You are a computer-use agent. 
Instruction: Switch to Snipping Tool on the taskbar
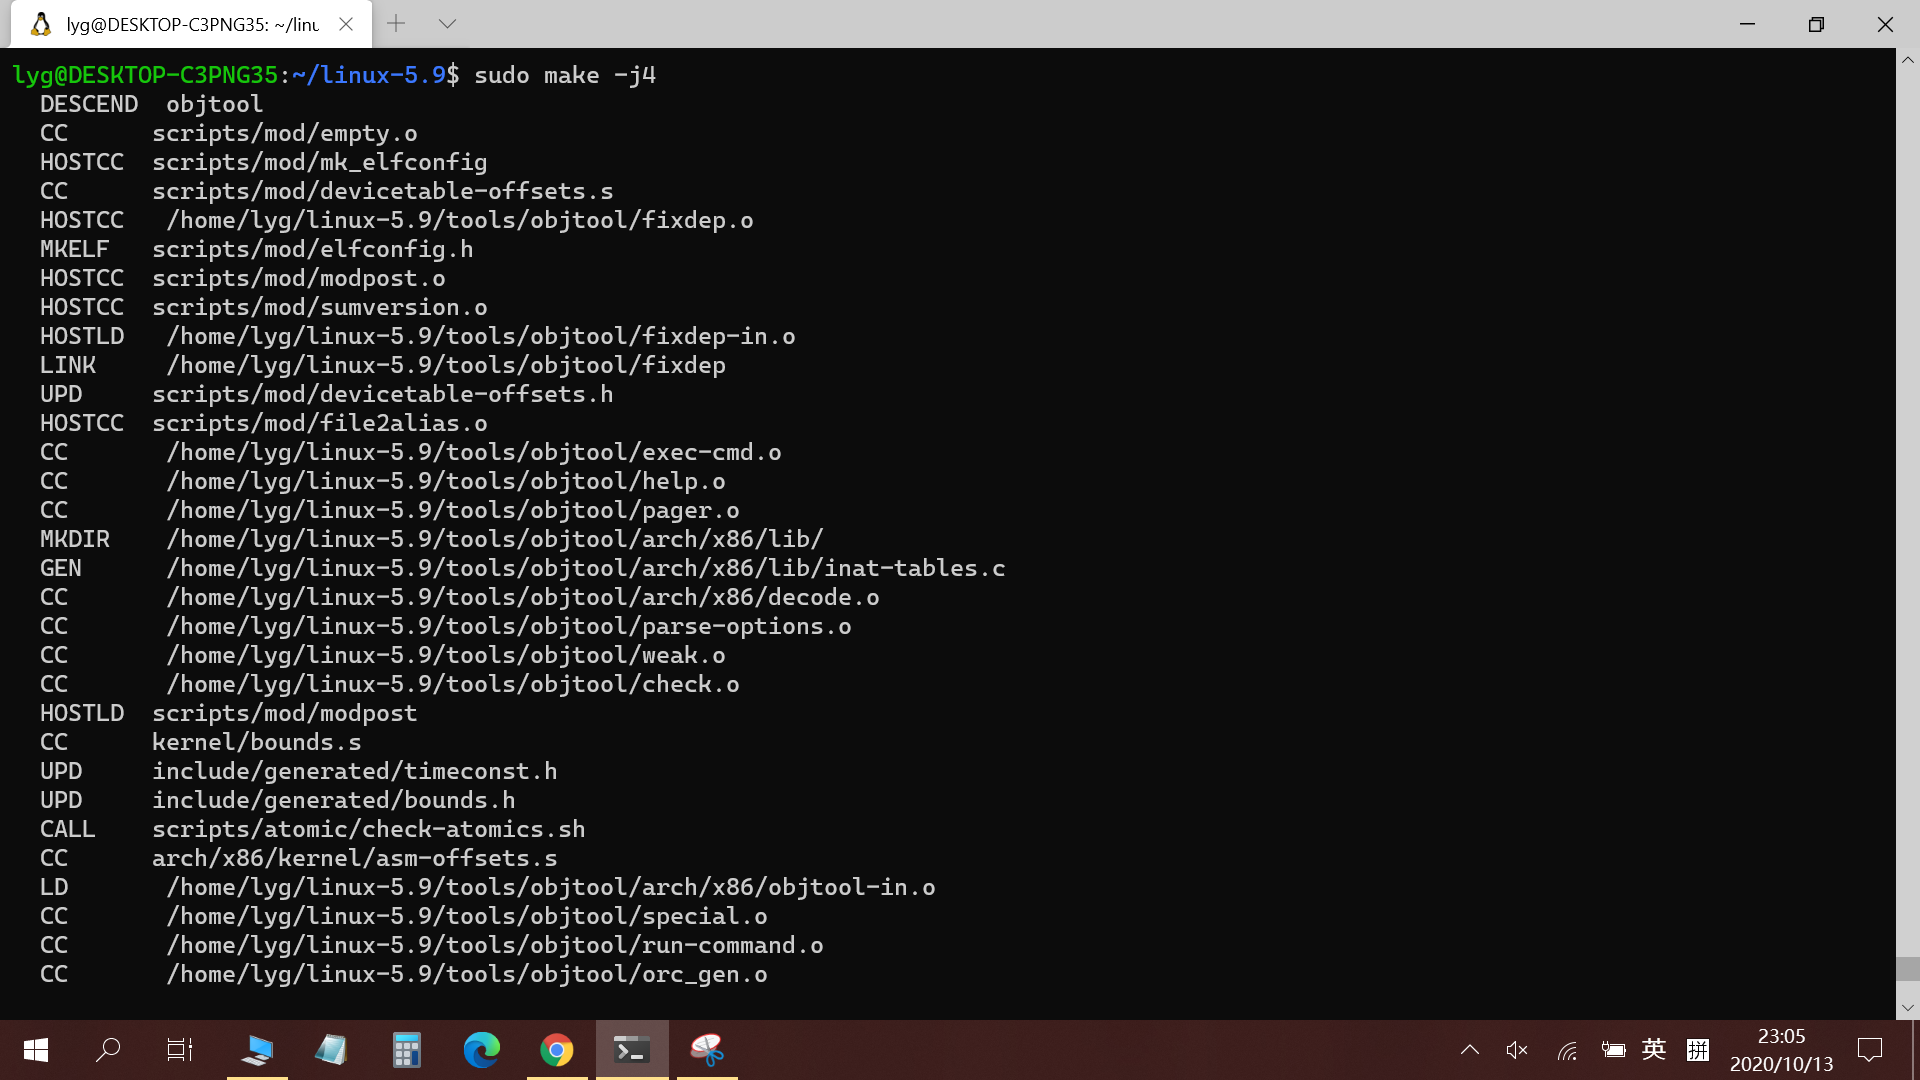tap(707, 1050)
